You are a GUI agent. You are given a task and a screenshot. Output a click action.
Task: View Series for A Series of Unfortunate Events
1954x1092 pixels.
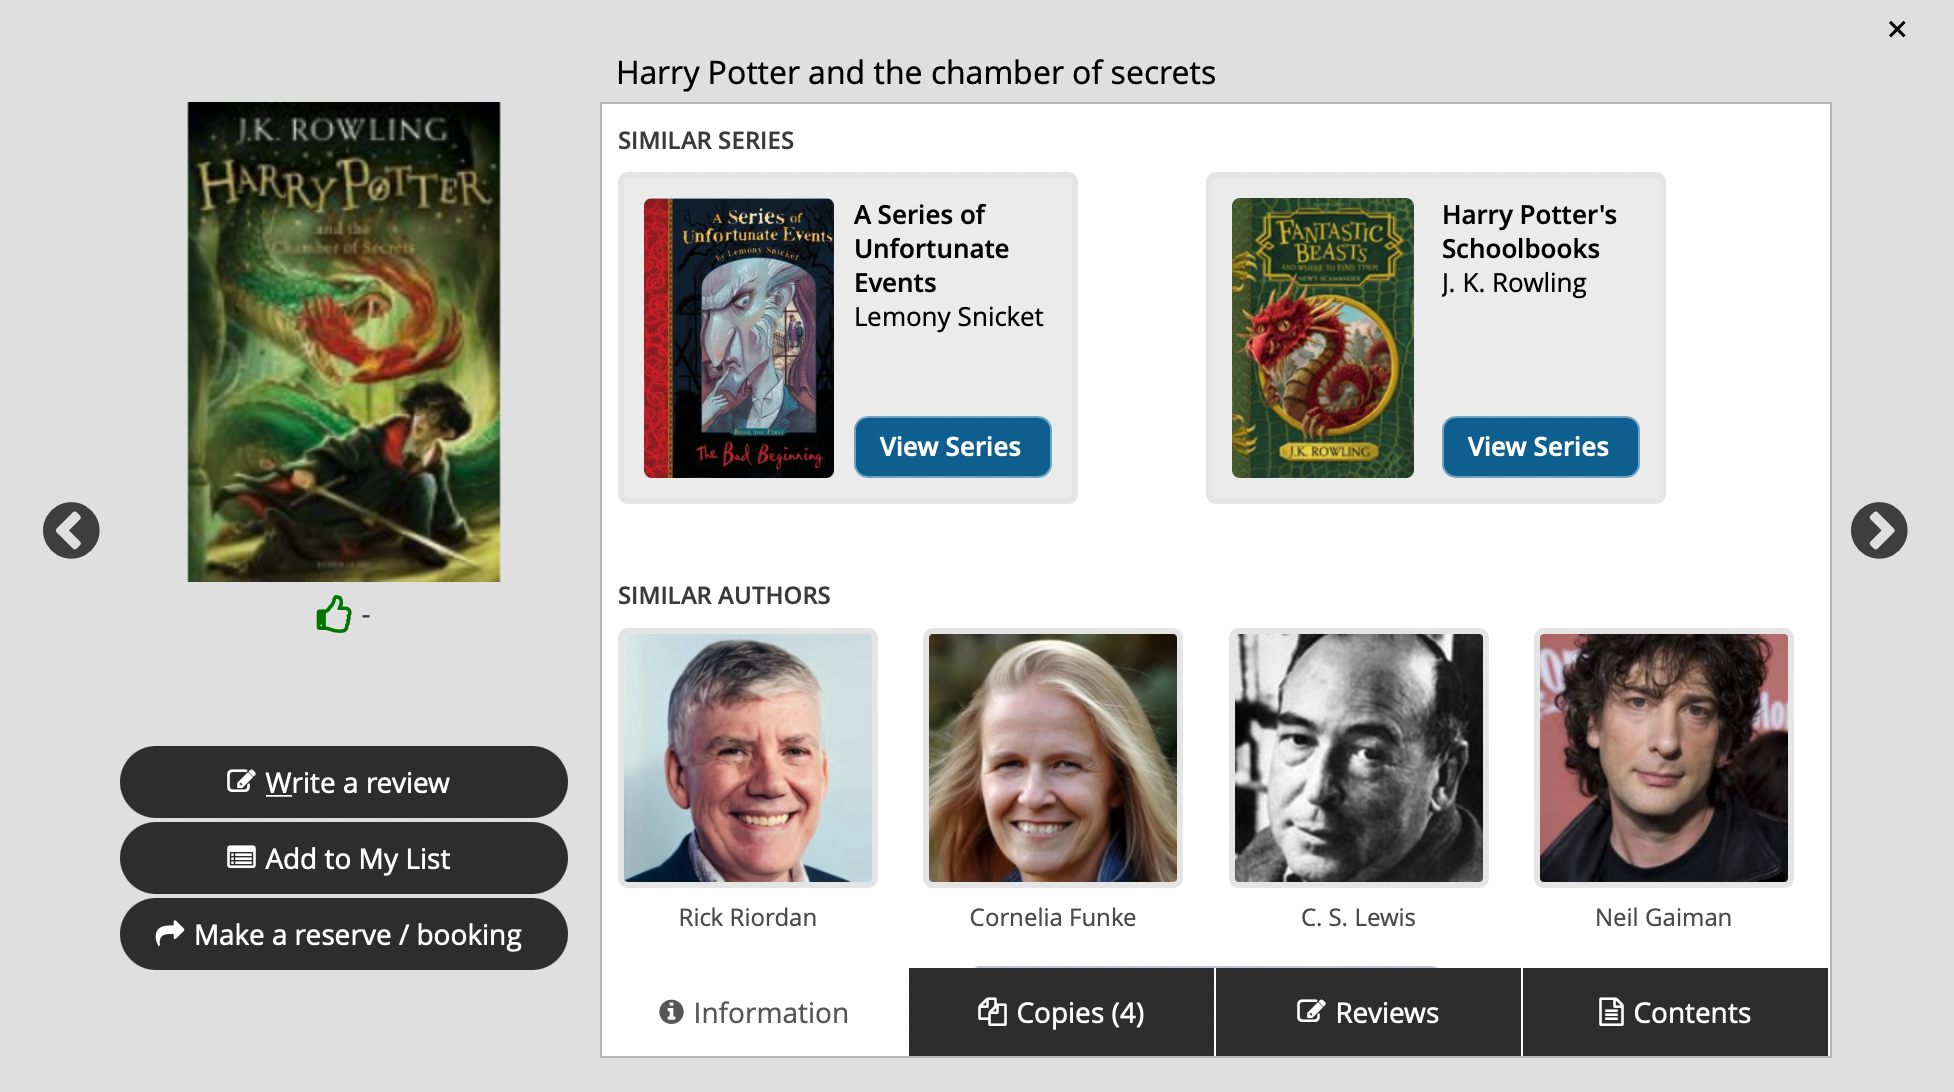(951, 447)
